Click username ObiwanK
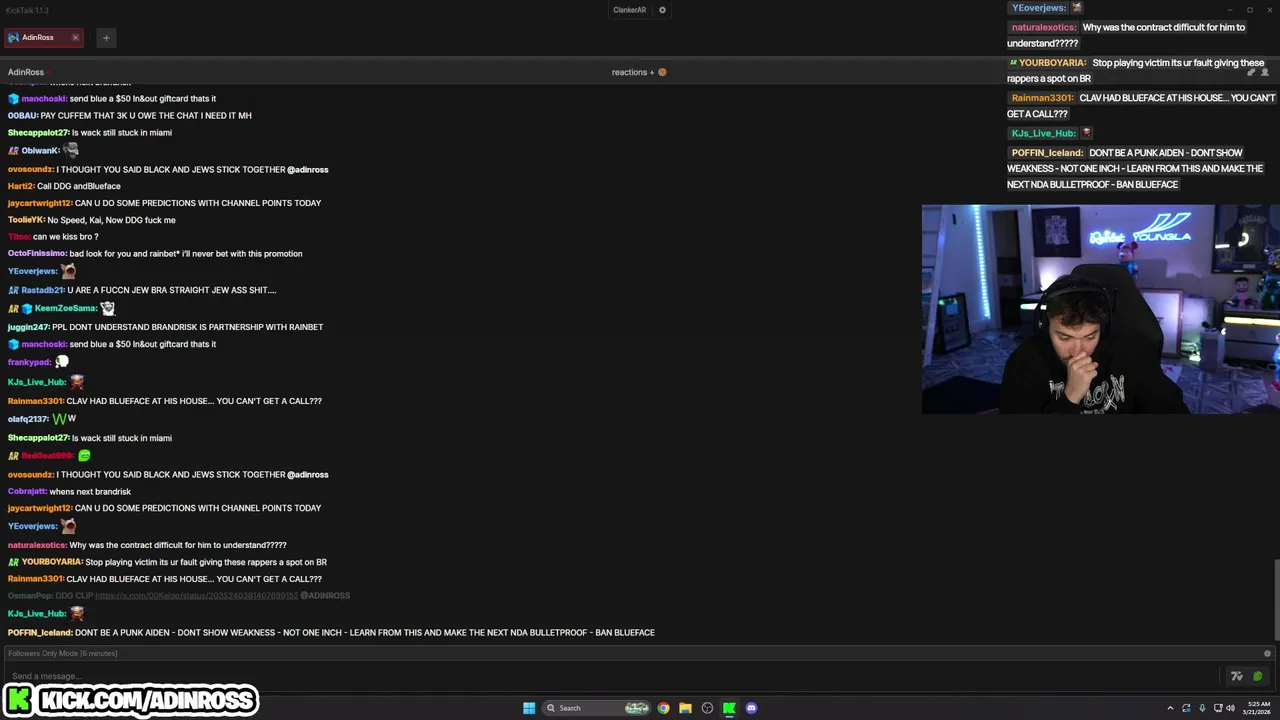This screenshot has width=1280, height=720. (x=40, y=151)
